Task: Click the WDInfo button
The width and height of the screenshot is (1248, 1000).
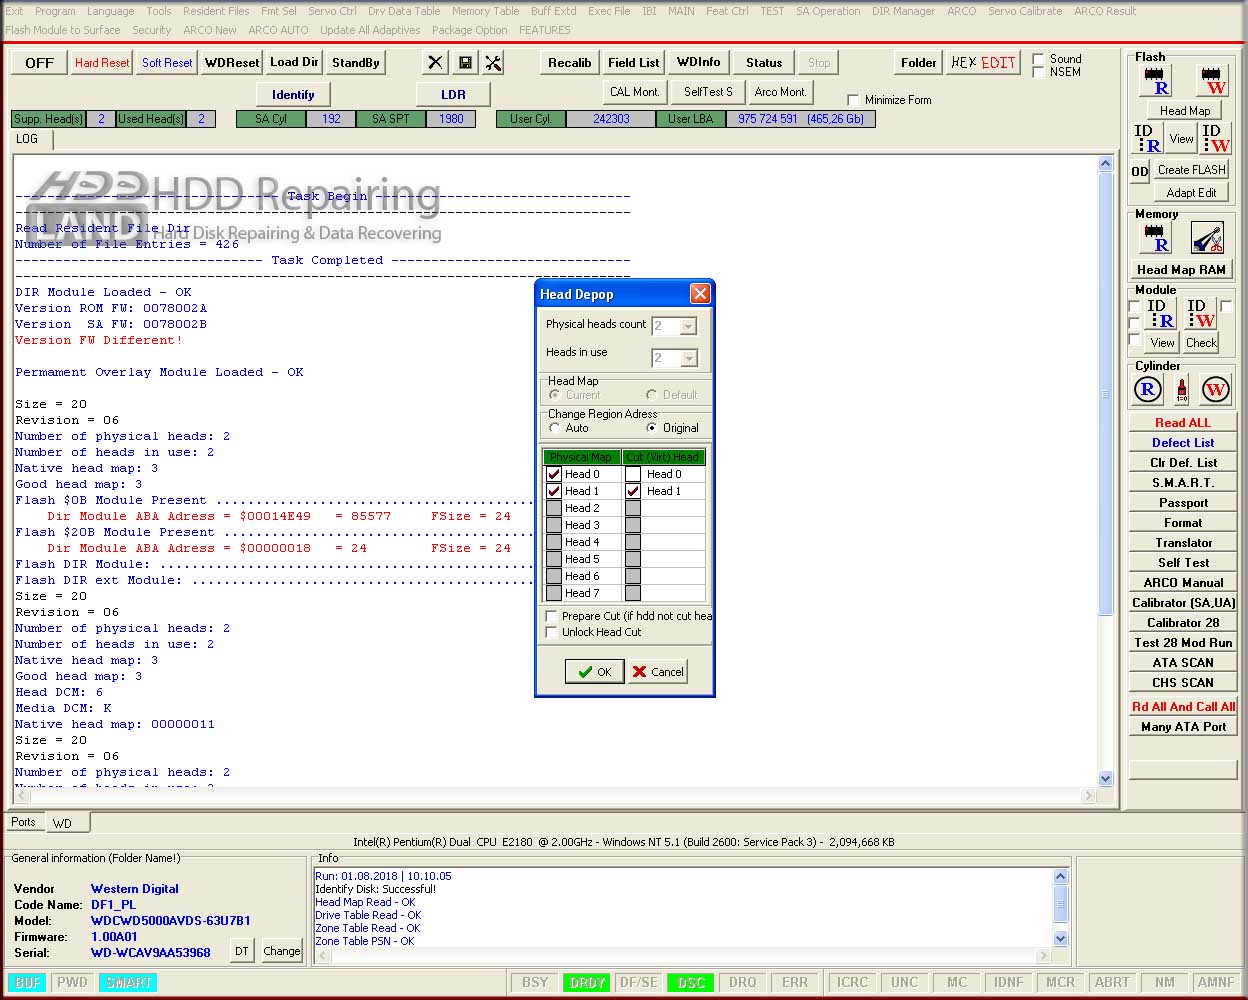Action: pyautogui.click(x=698, y=63)
